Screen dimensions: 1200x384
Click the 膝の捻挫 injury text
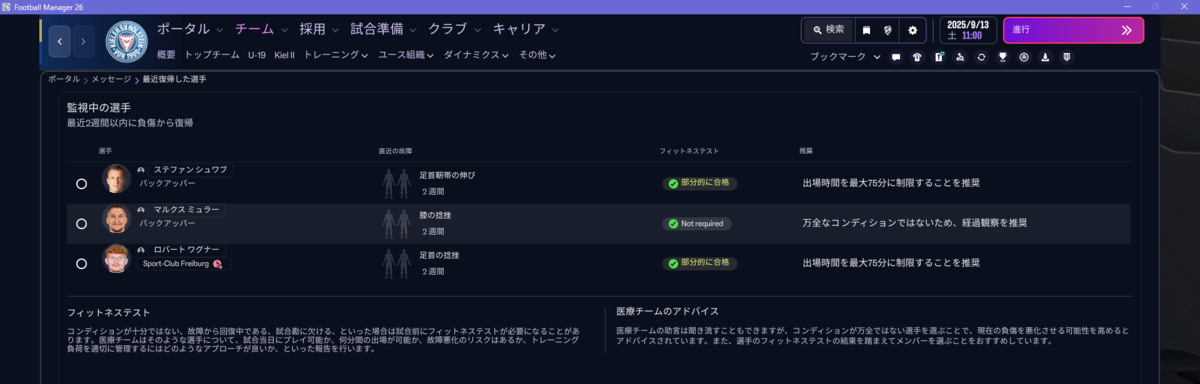tap(436, 216)
